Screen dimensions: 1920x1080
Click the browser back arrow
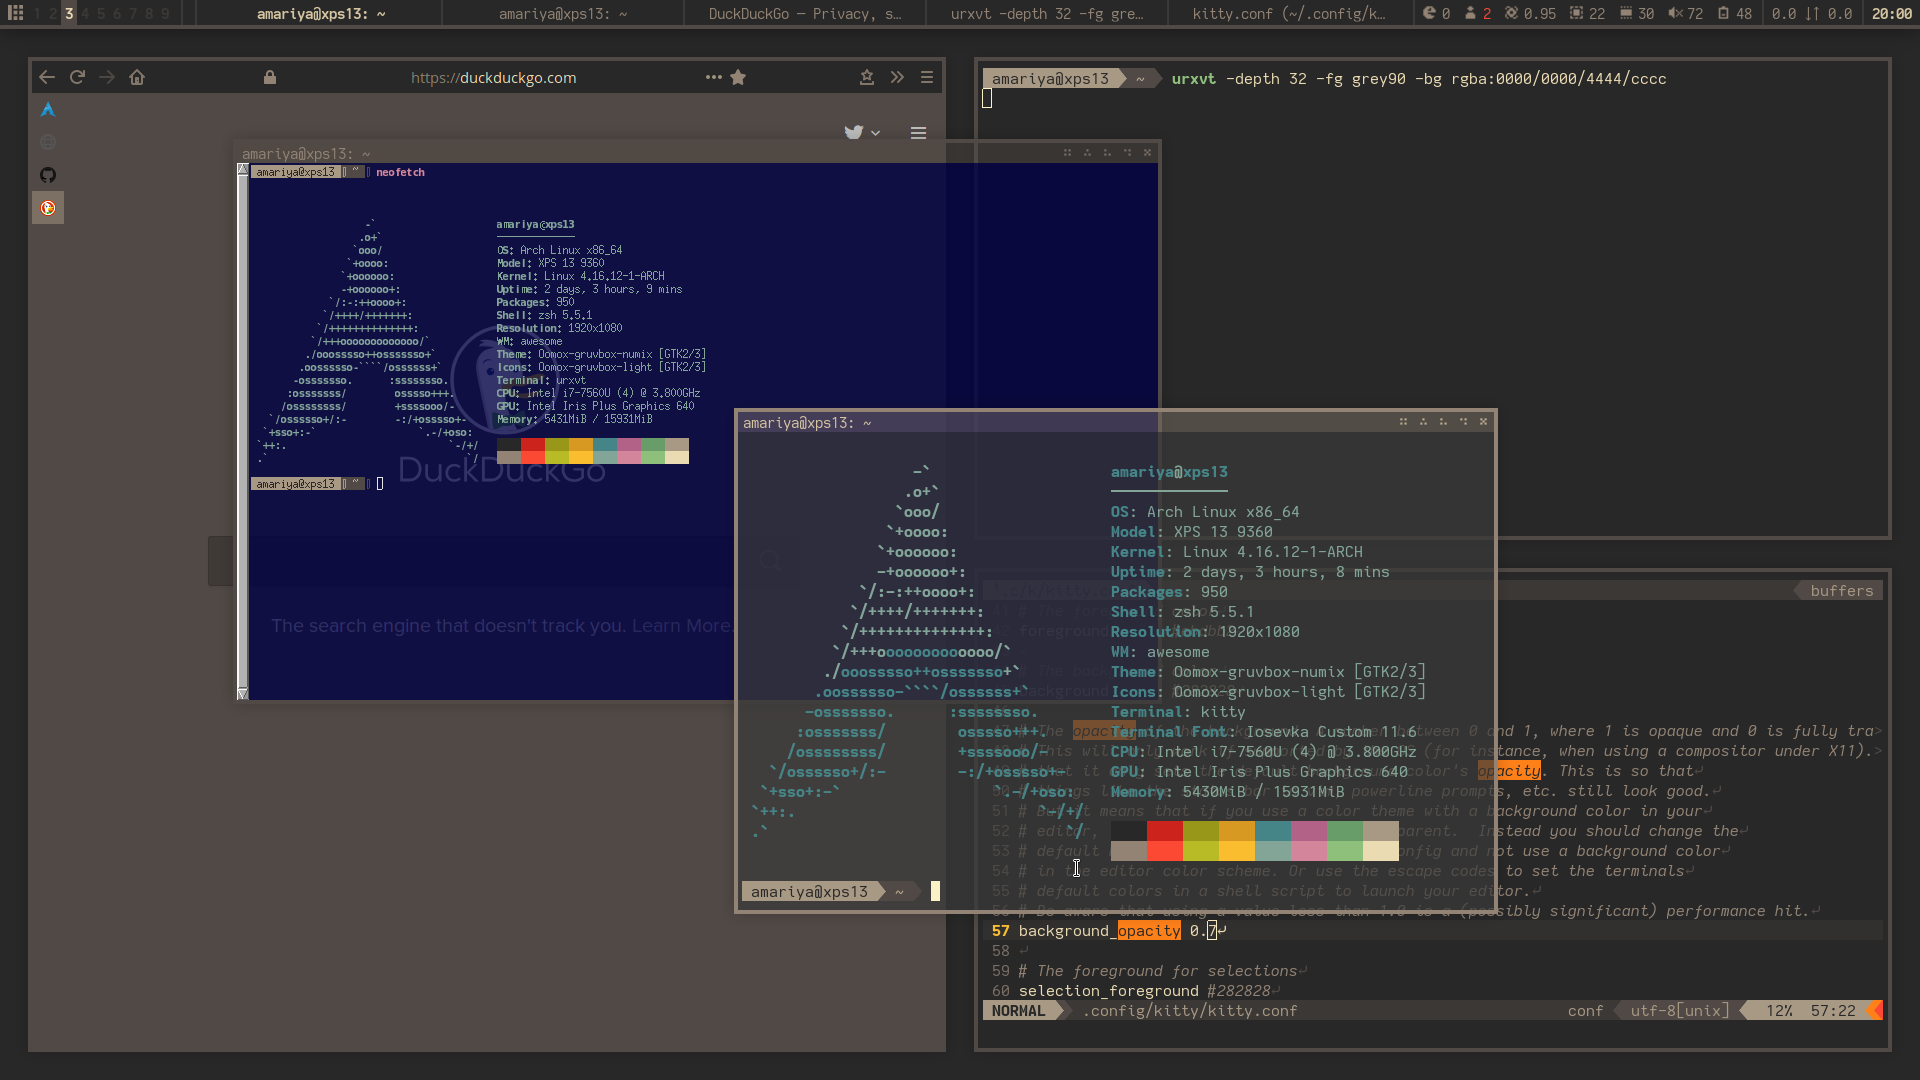point(47,77)
